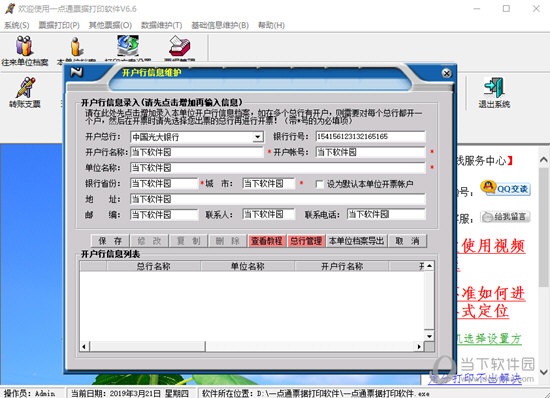Click the 总行名称 column header
550x398 pixels.
click(154, 267)
